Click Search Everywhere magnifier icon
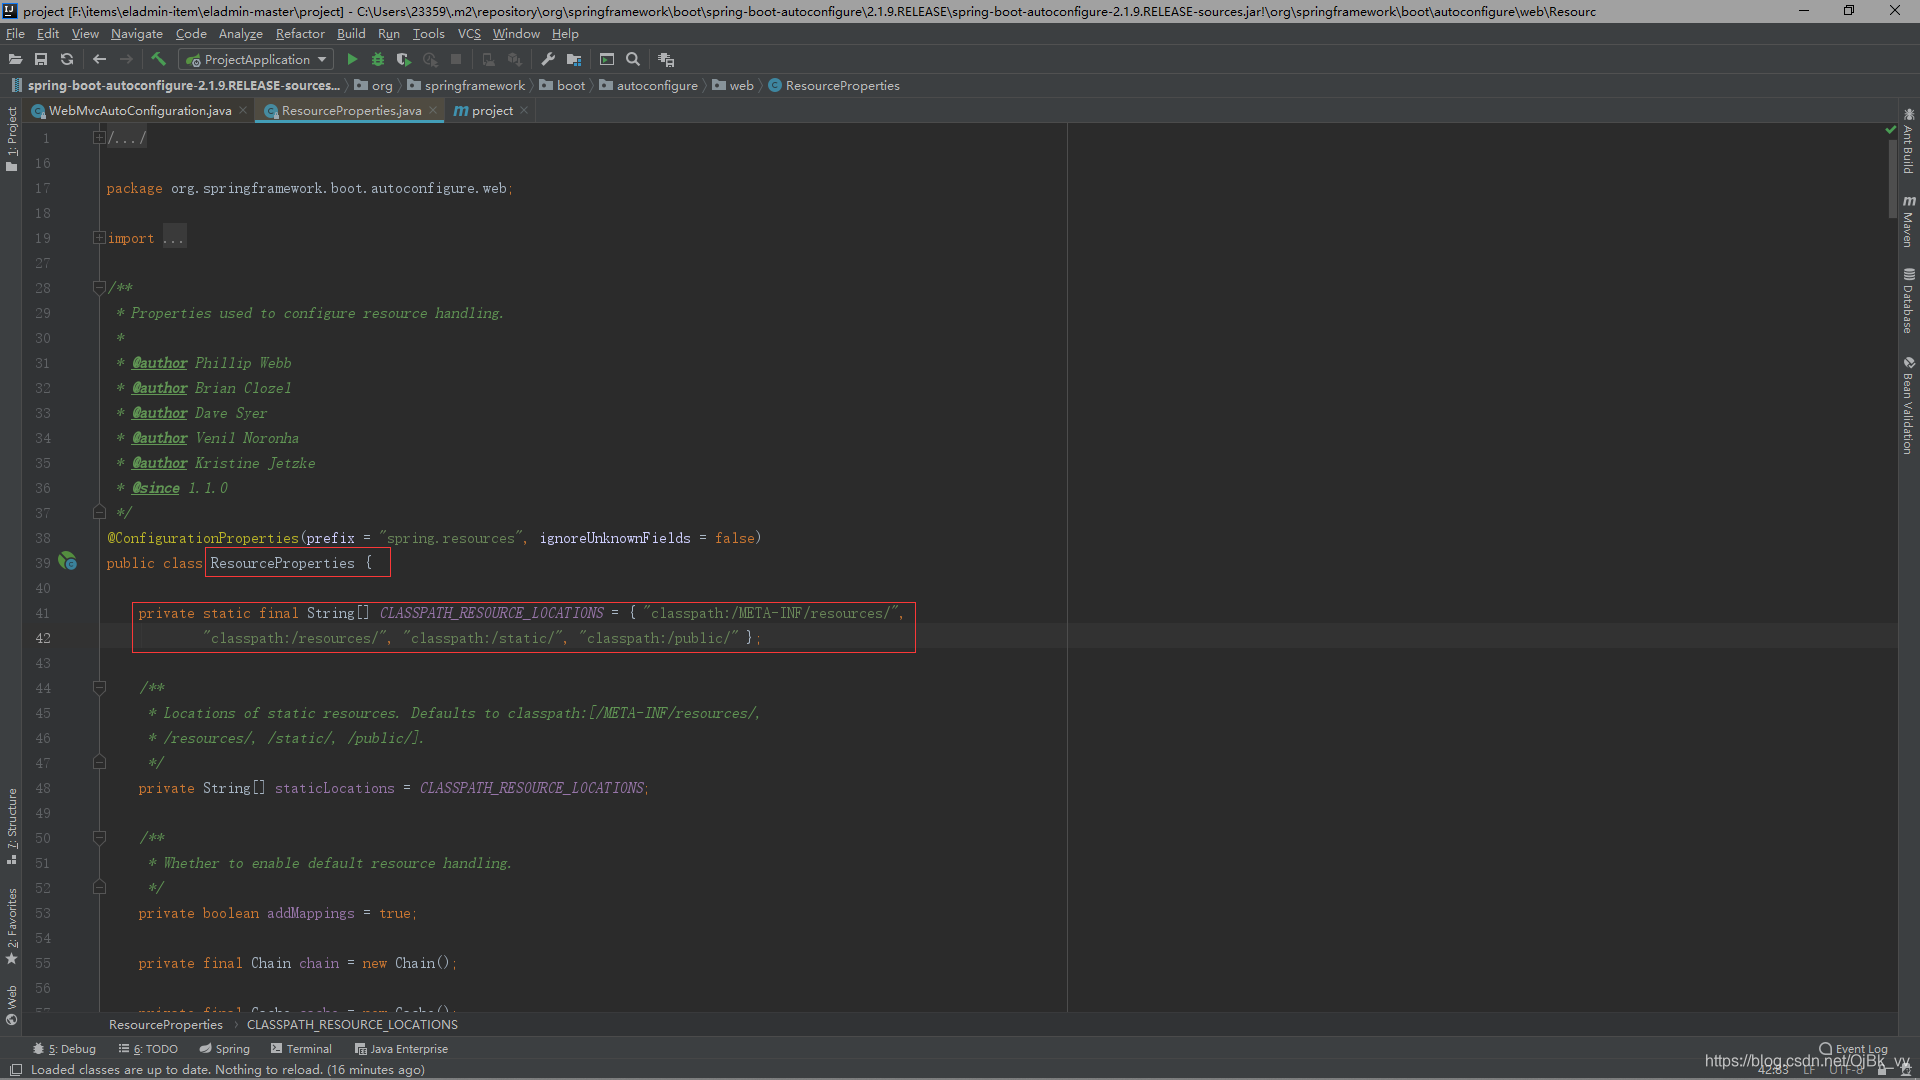Viewport: 1920px width, 1080px height. (x=633, y=60)
